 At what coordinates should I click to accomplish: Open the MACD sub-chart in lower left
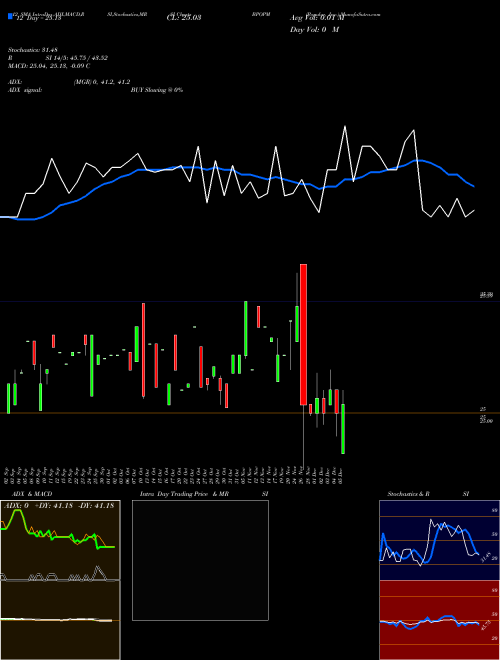(60, 620)
